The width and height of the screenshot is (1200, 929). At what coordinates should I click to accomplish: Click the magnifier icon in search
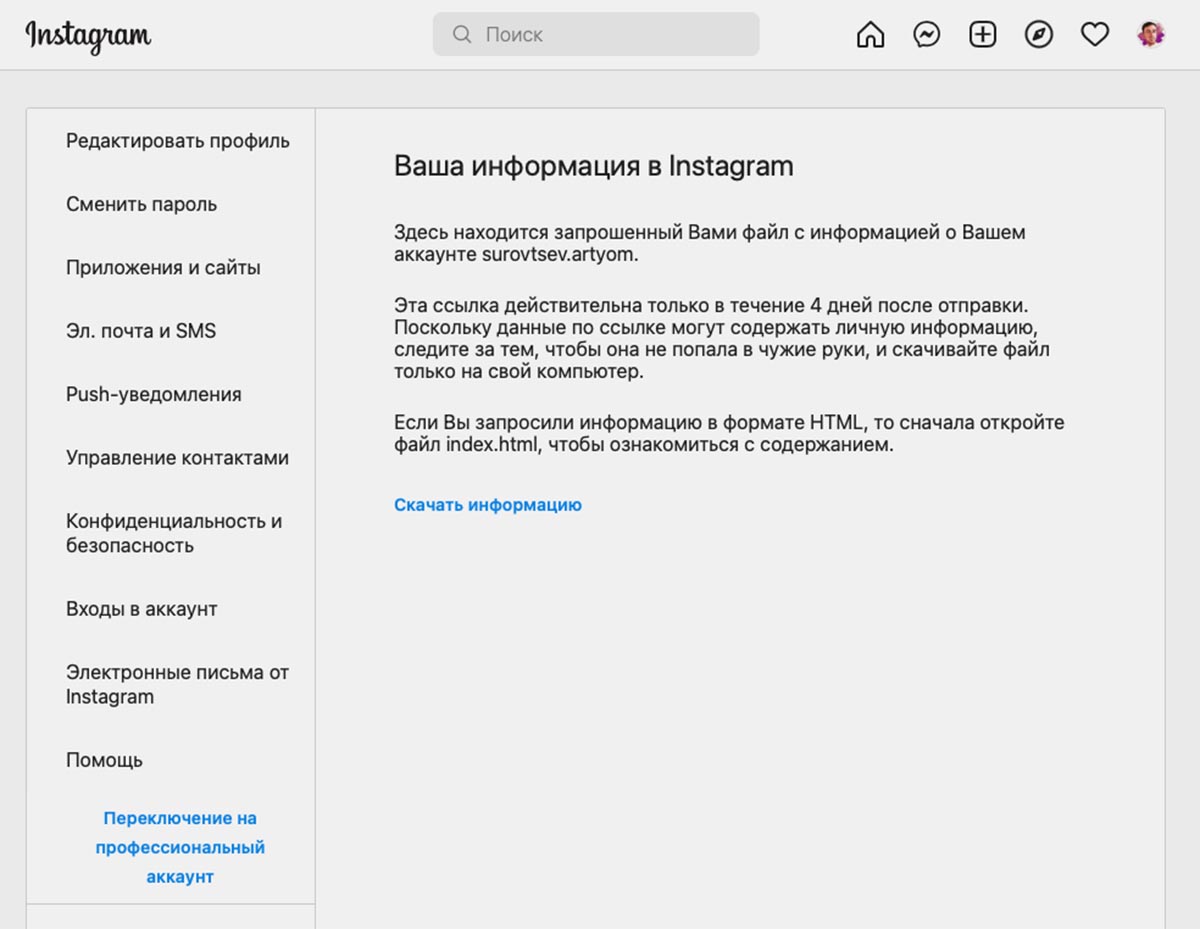pyautogui.click(x=462, y=34)
